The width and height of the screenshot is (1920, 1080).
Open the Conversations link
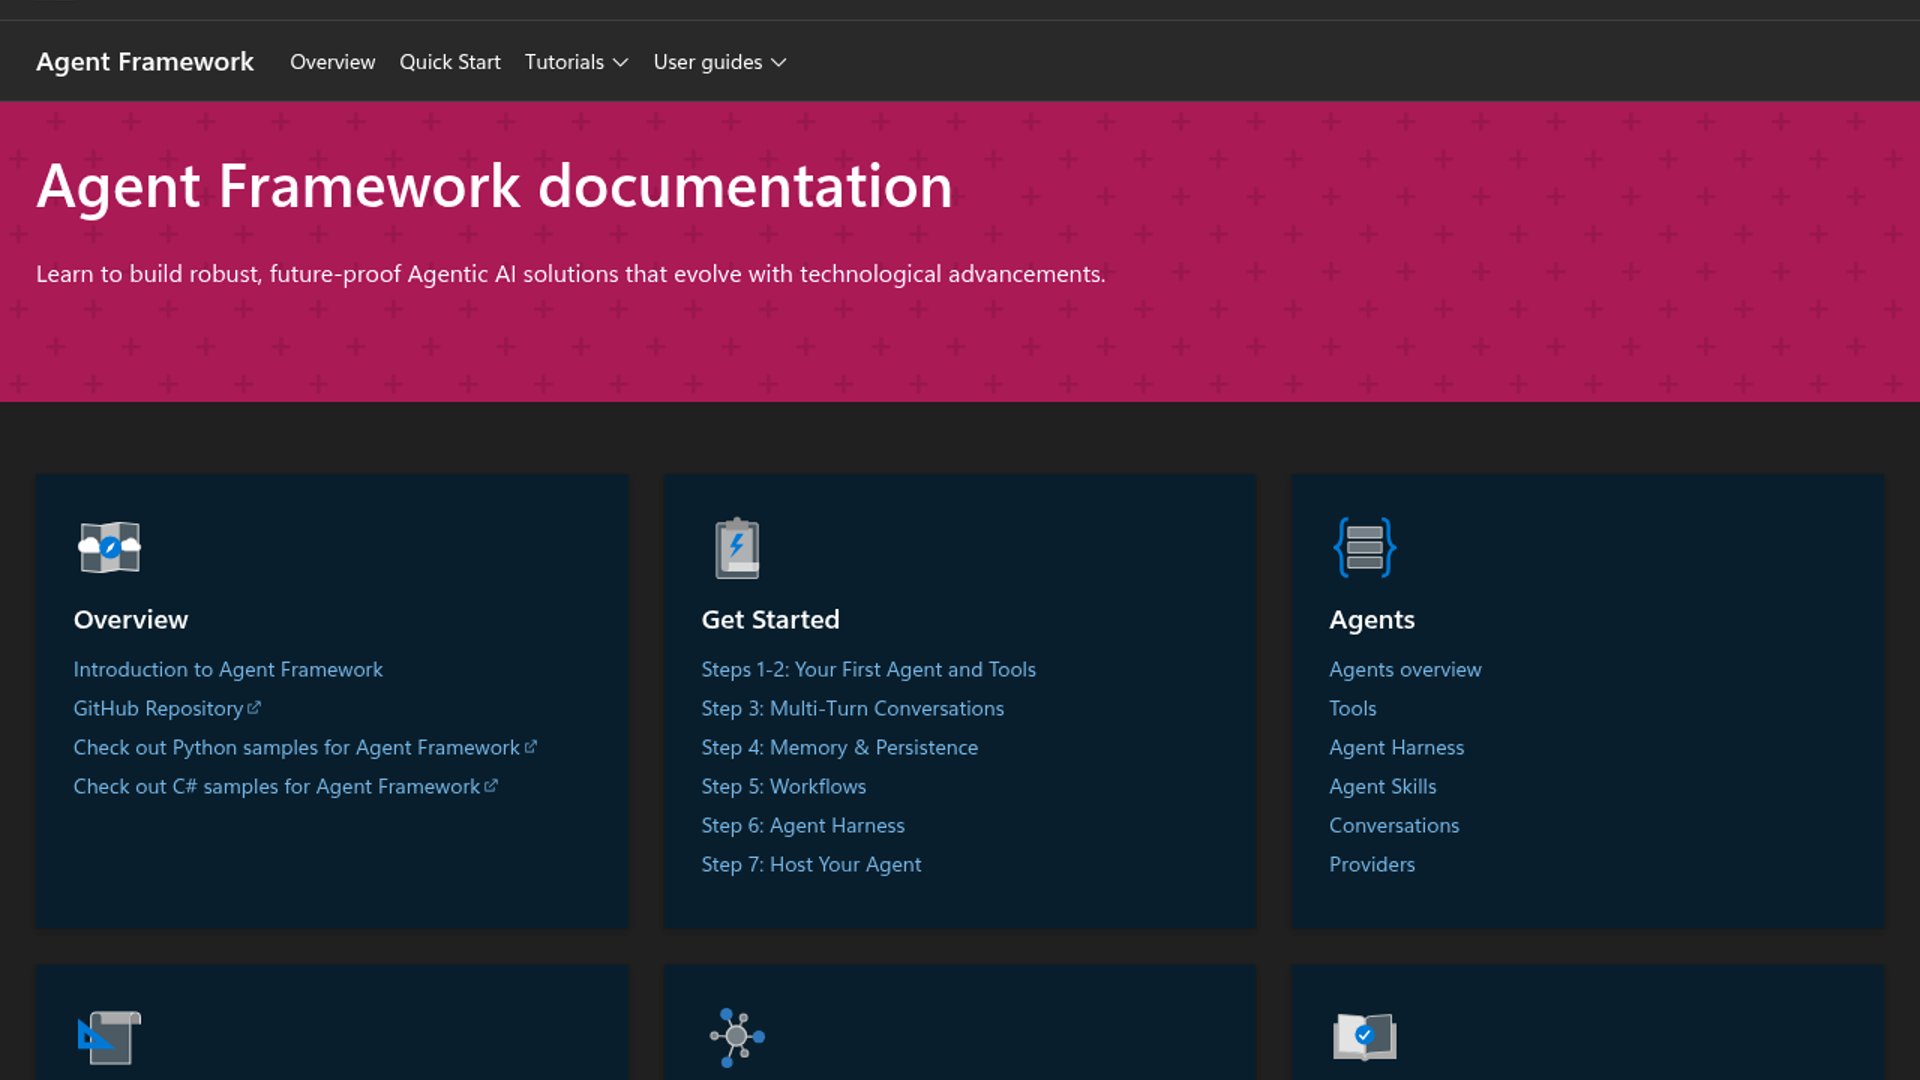[x=1394, y=825]
